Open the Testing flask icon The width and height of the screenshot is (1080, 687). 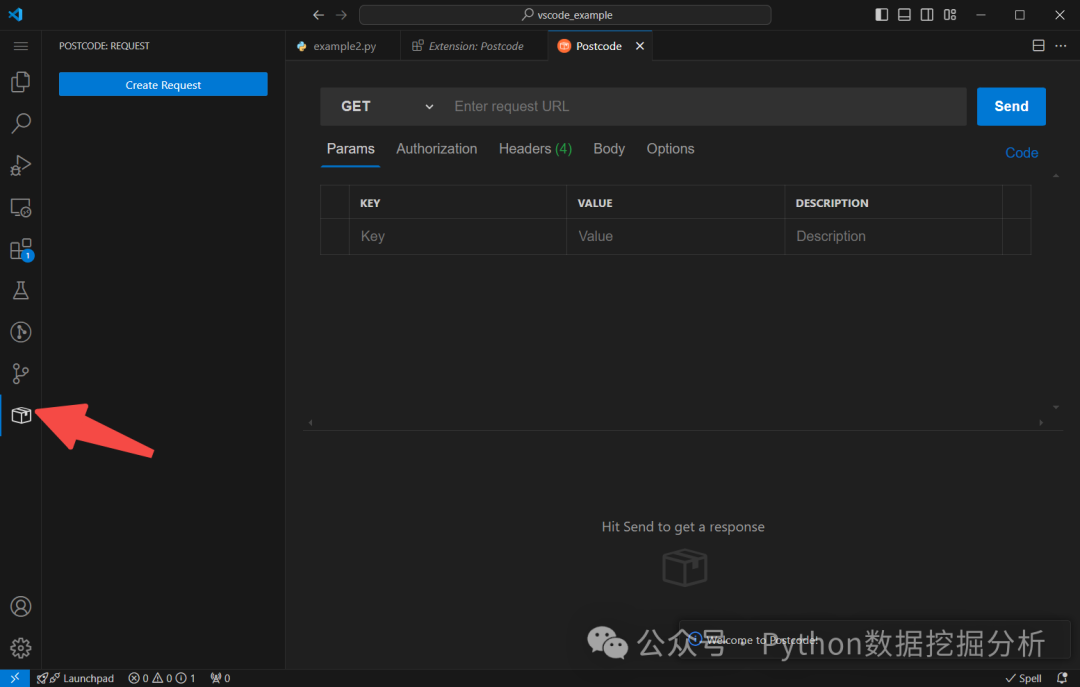[21, 291]
